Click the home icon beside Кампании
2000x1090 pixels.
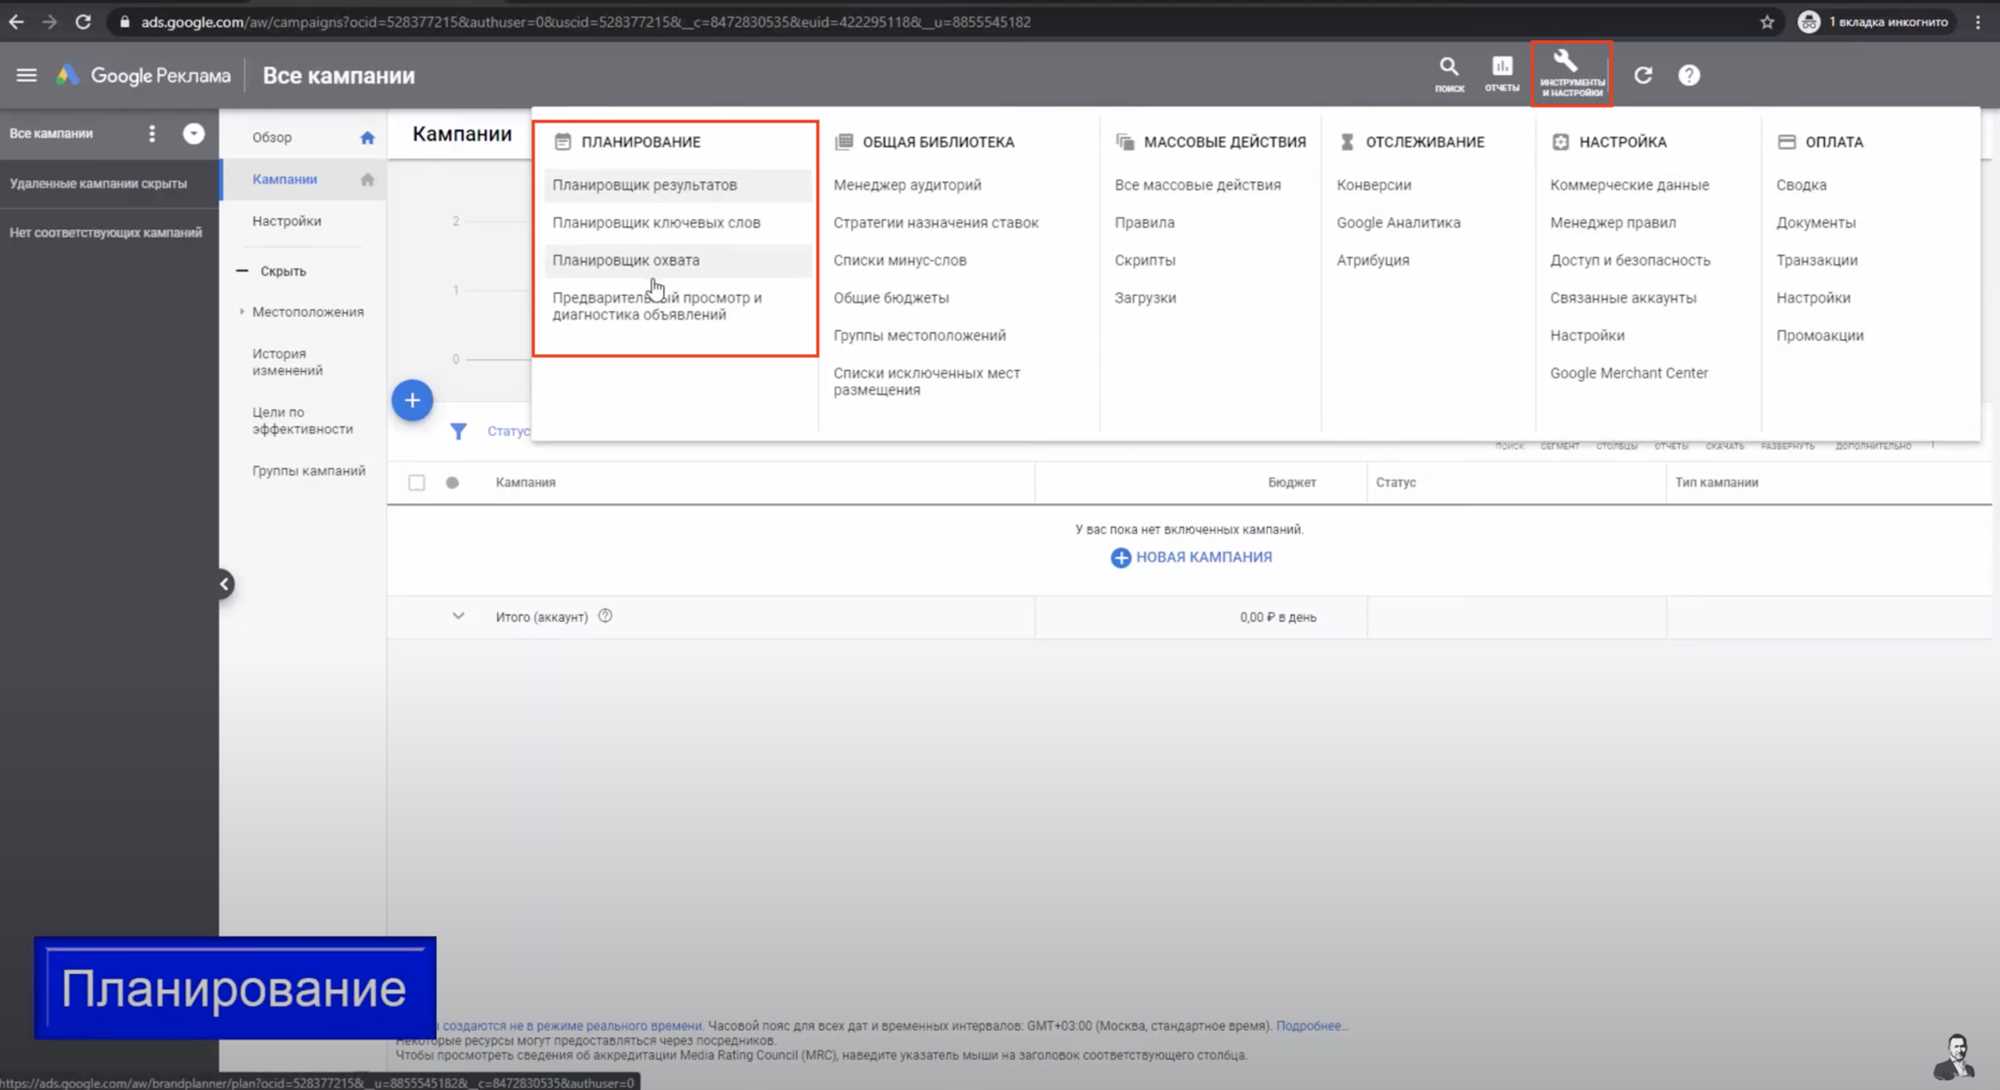pyautogui.click(x=367, y=180)
